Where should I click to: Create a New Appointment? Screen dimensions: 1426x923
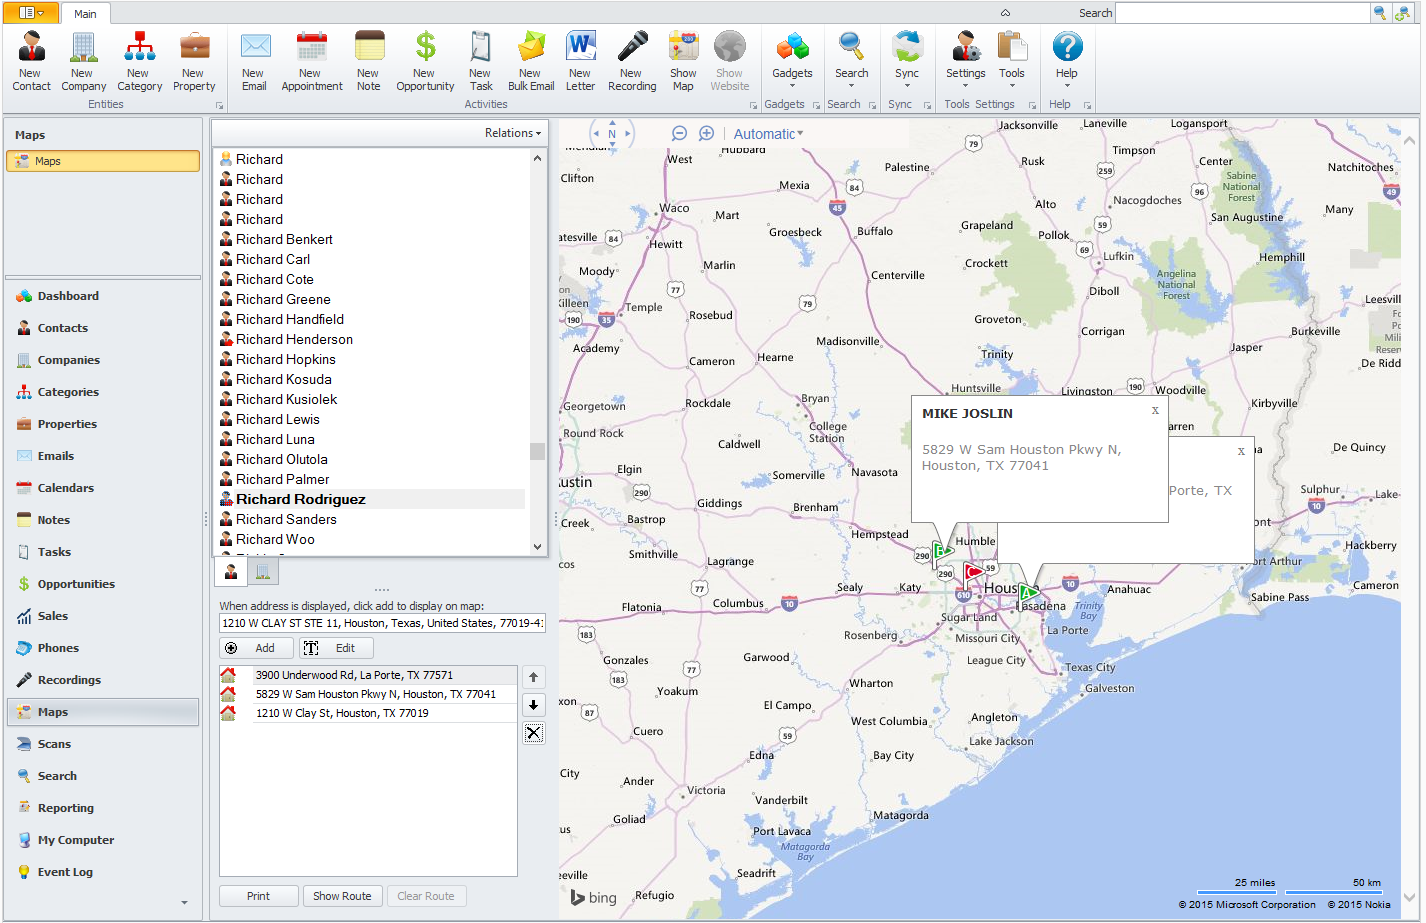coord(312,61)
